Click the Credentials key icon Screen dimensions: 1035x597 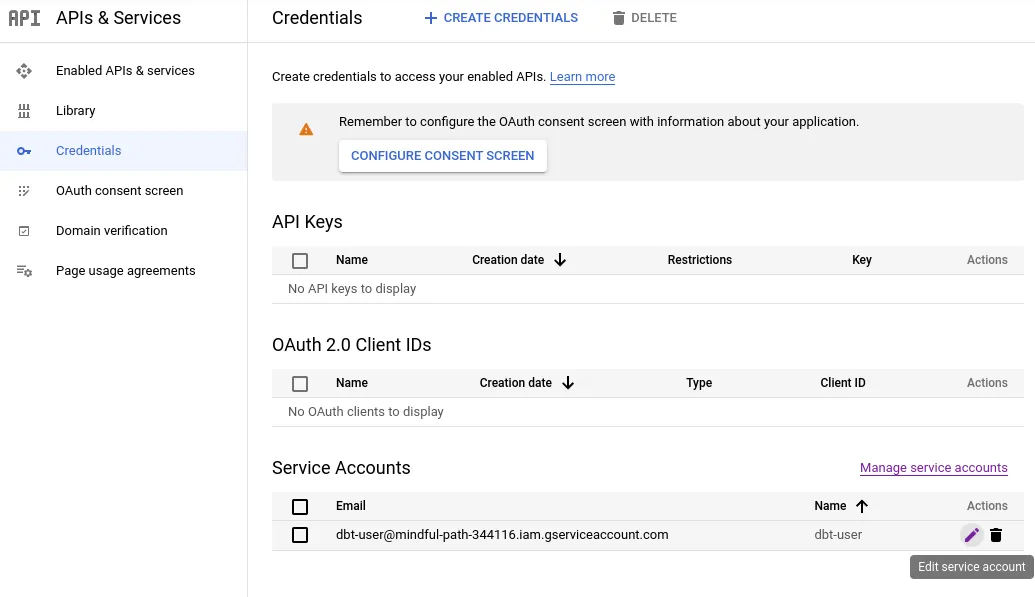pos(24,151)
